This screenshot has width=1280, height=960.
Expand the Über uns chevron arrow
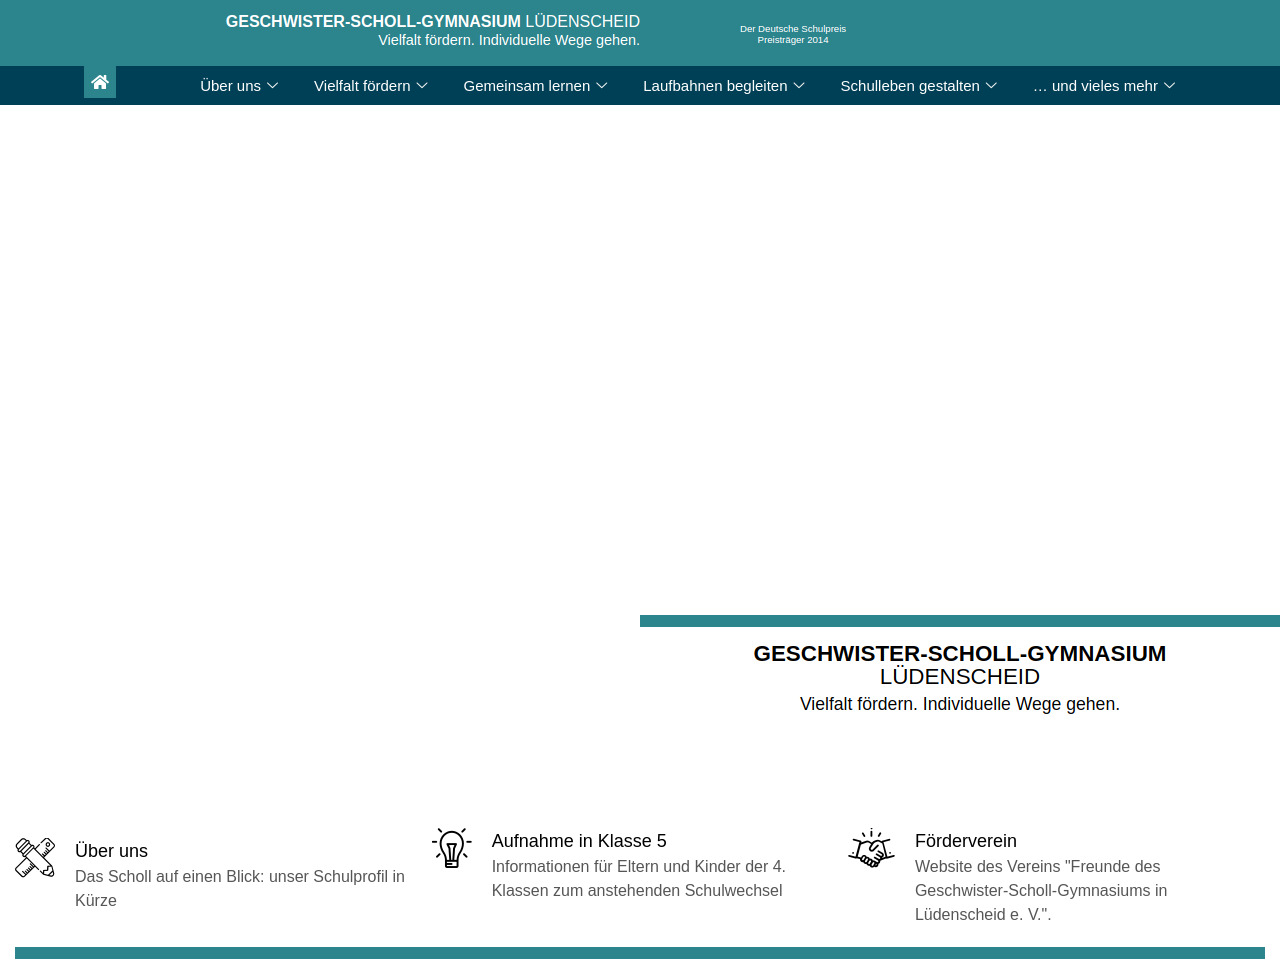pos(272,86)
